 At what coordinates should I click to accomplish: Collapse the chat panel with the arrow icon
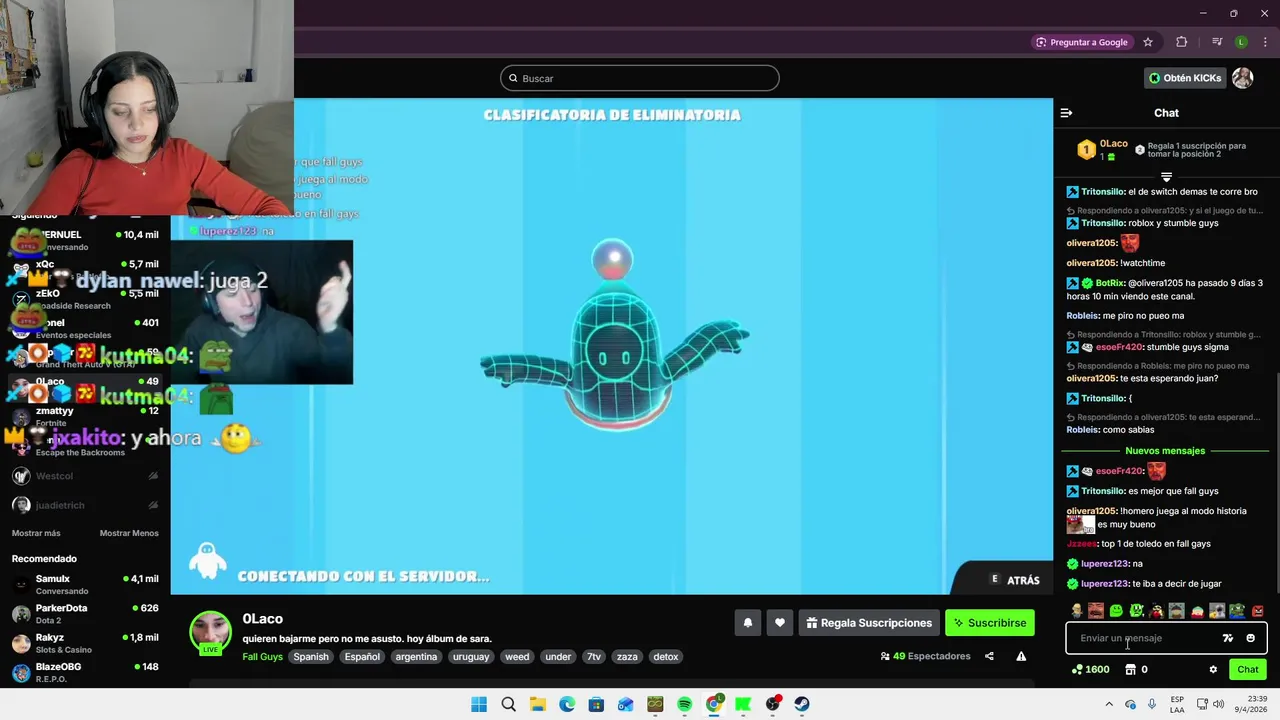tap(1066, 113)
